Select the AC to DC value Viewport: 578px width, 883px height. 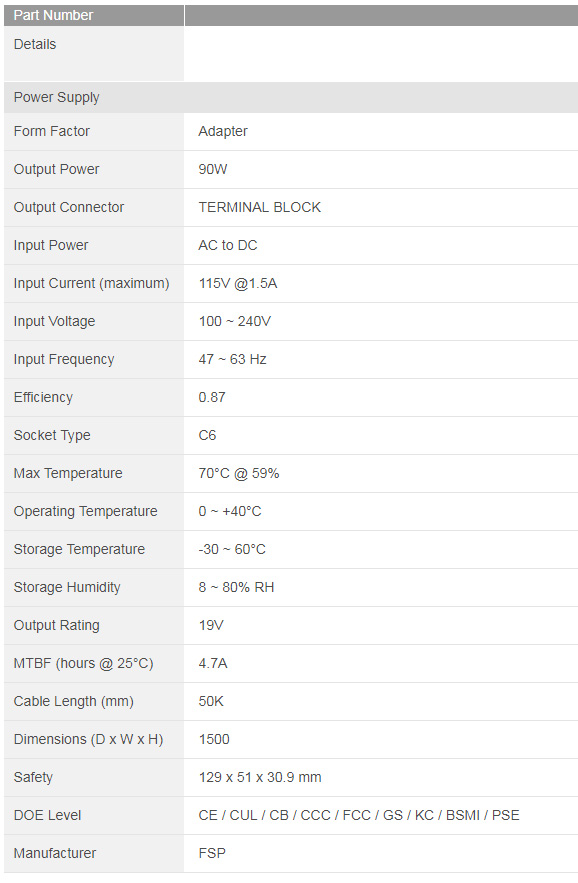(x=228, y=246)
